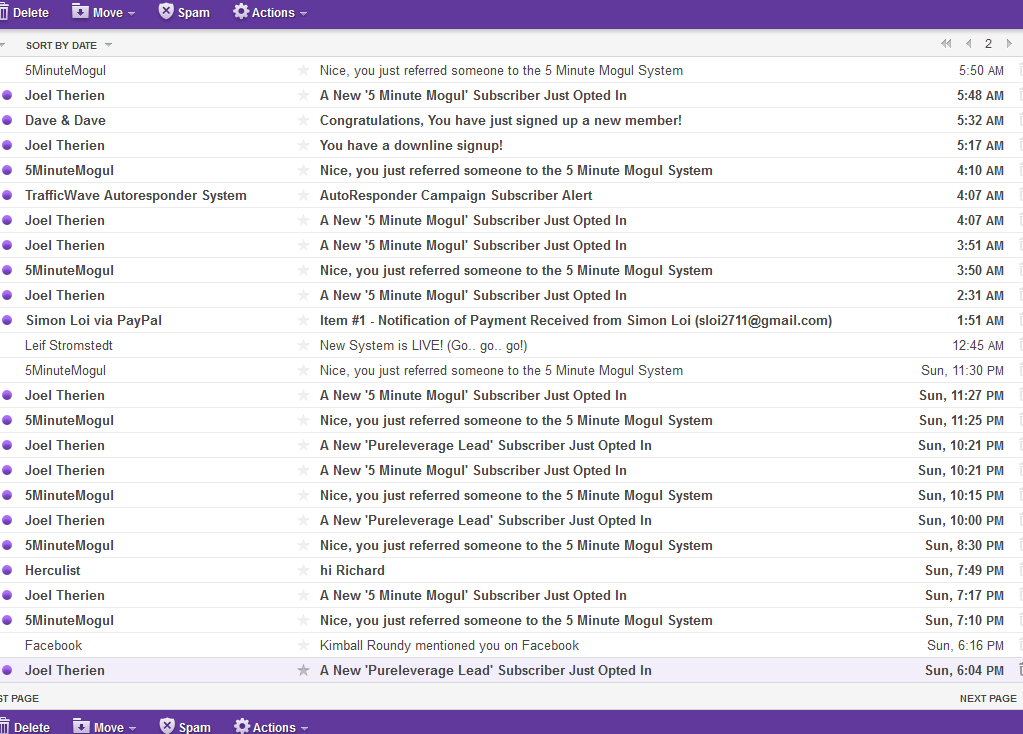This screenshot has width=1023, height=734.
Task: Star the Leif Stromstedt email
Action: (303, 345)
